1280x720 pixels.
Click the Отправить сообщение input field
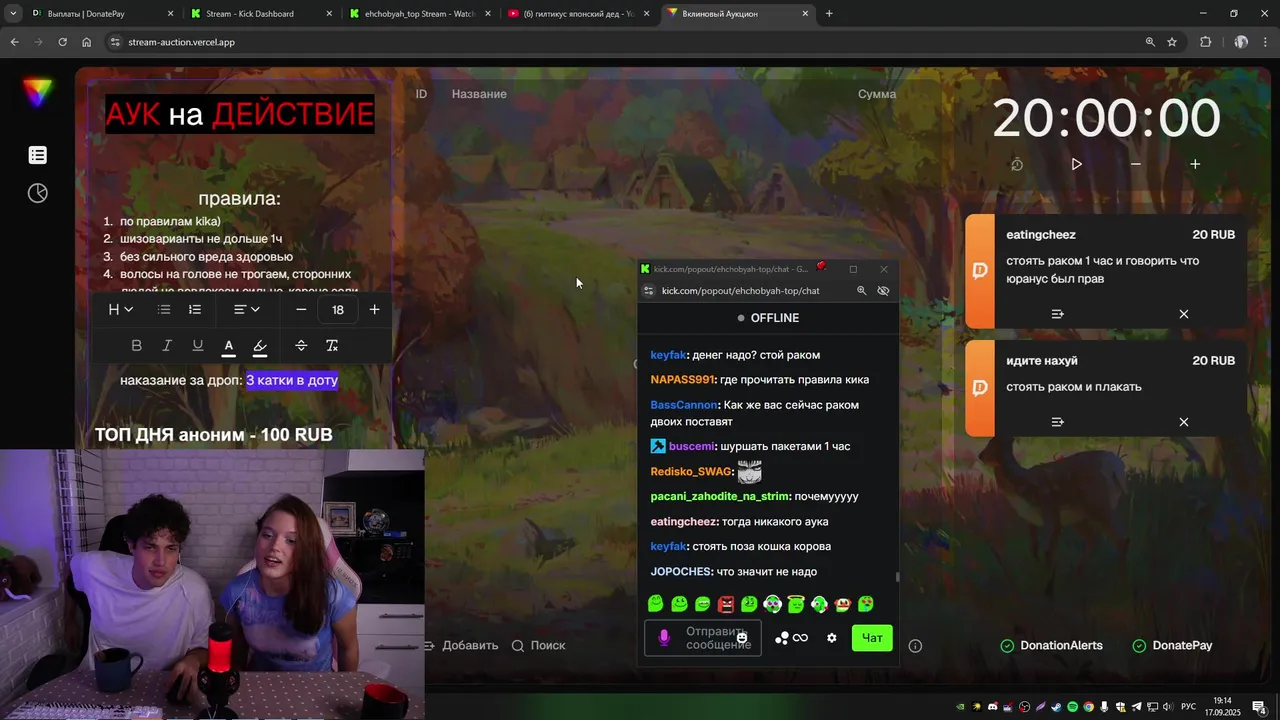point(703,638)
